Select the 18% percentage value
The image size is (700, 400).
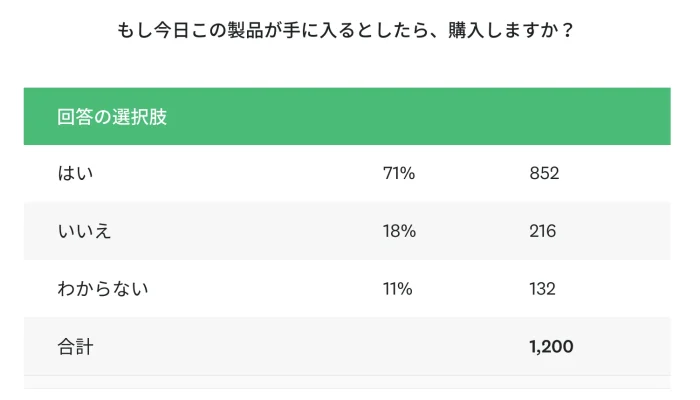(x=398, y=231)
